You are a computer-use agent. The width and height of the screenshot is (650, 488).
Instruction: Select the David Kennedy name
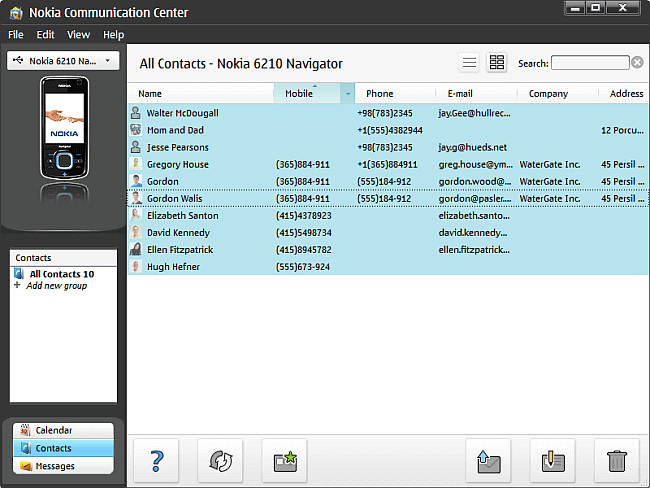178,233
